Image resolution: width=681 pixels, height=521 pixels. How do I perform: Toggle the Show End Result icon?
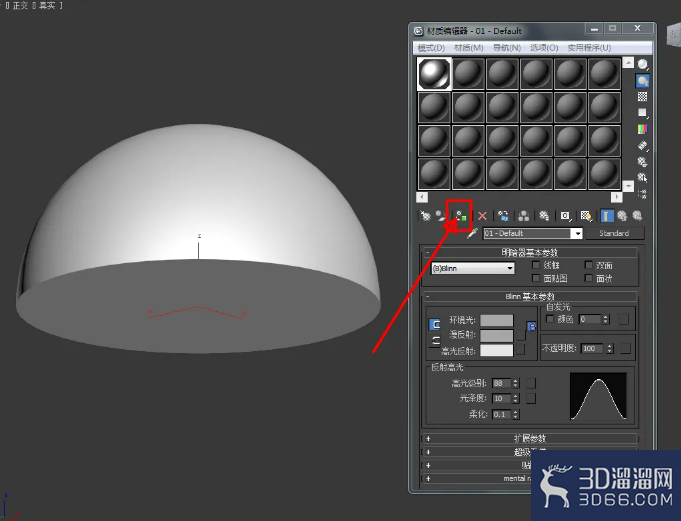tap(607, 216)
